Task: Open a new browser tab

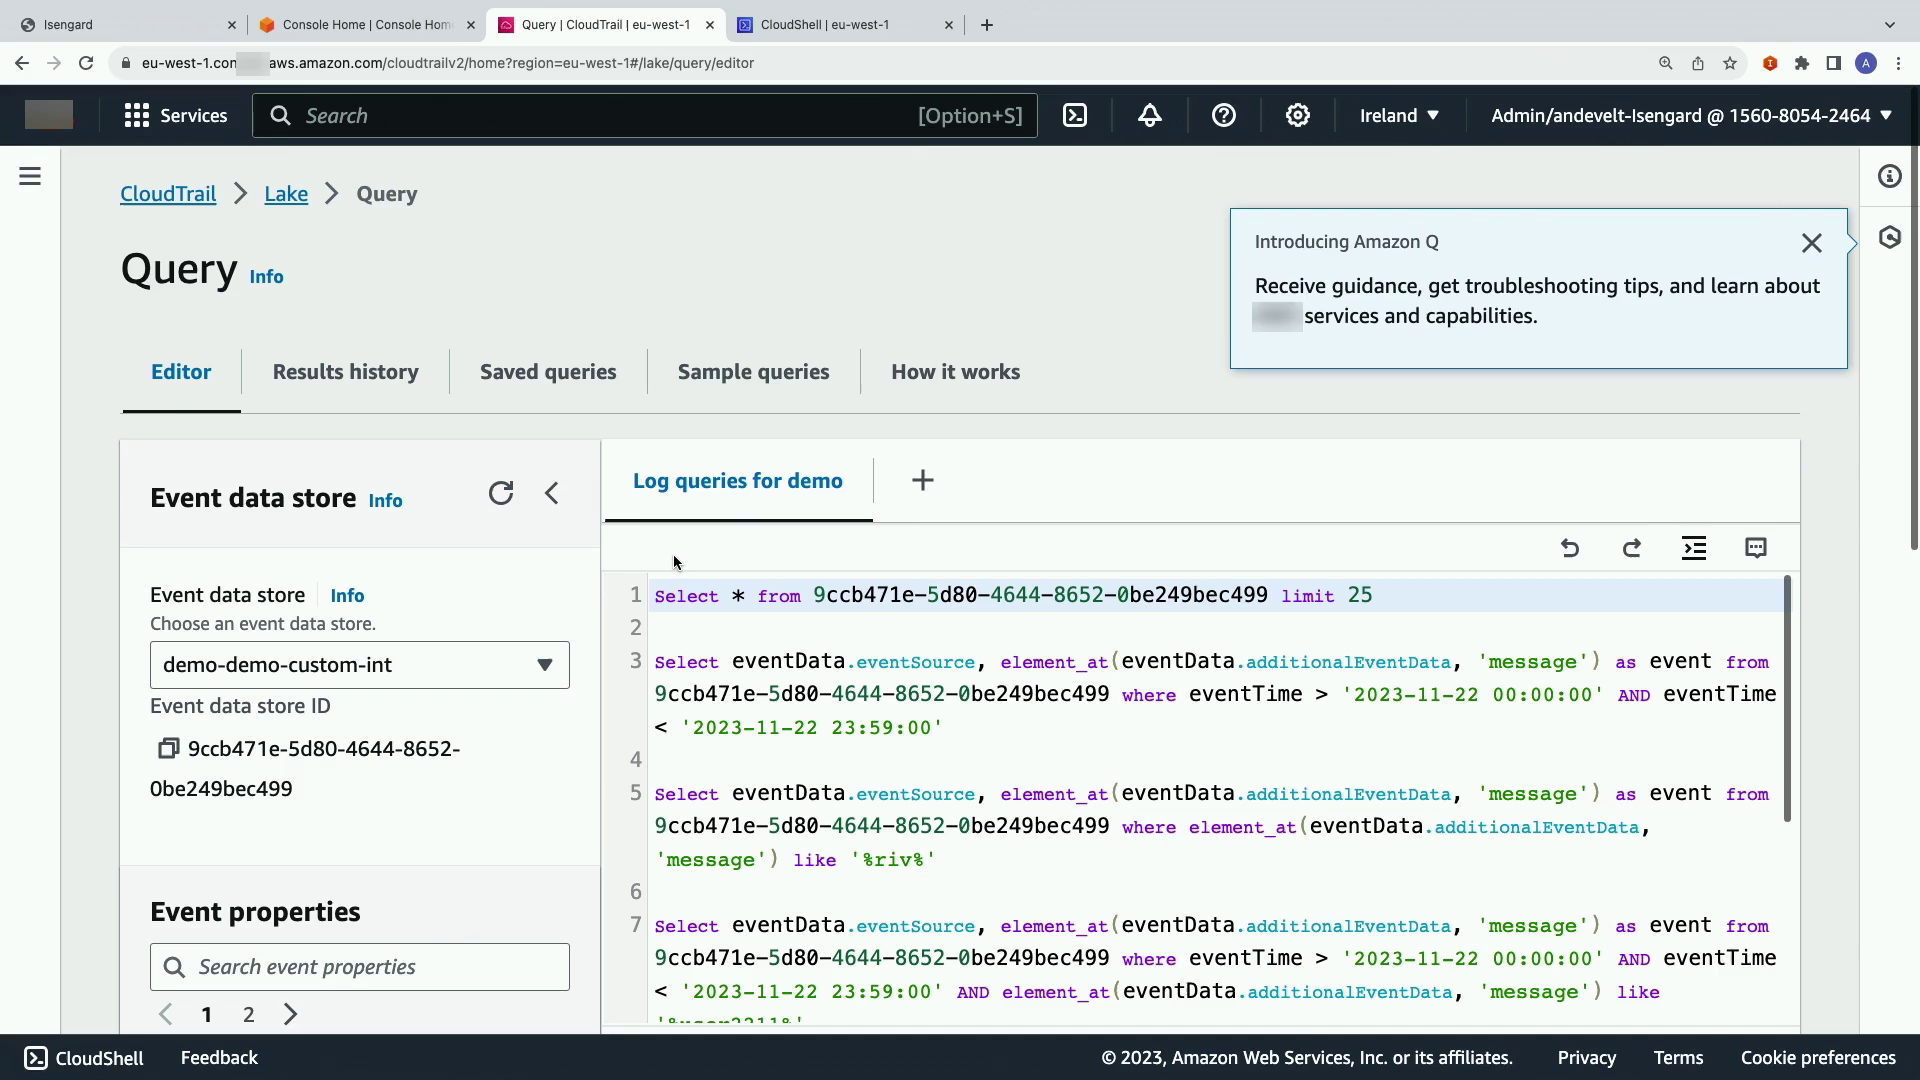Action: click(987, 25)
